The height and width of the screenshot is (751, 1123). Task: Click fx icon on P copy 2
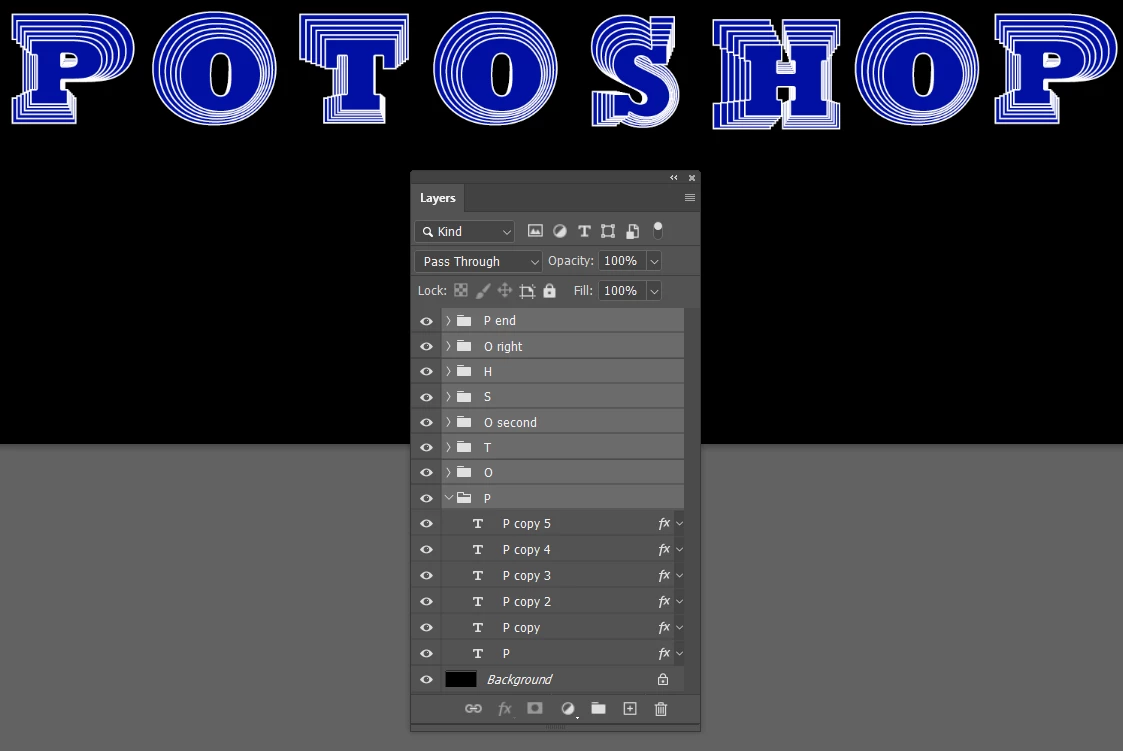pos(664,601)
